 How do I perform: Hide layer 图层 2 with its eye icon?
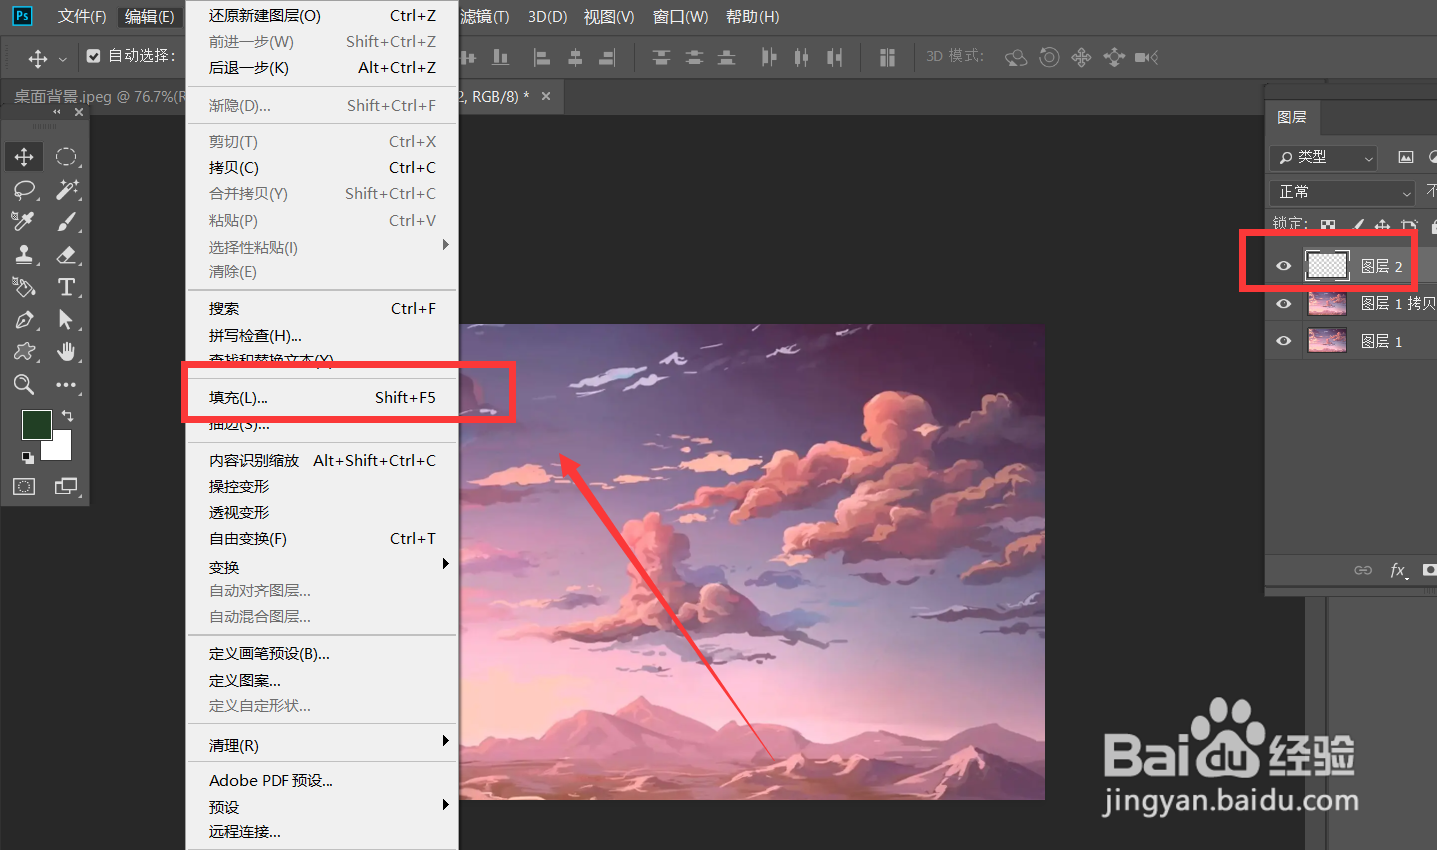point(1284,266)
